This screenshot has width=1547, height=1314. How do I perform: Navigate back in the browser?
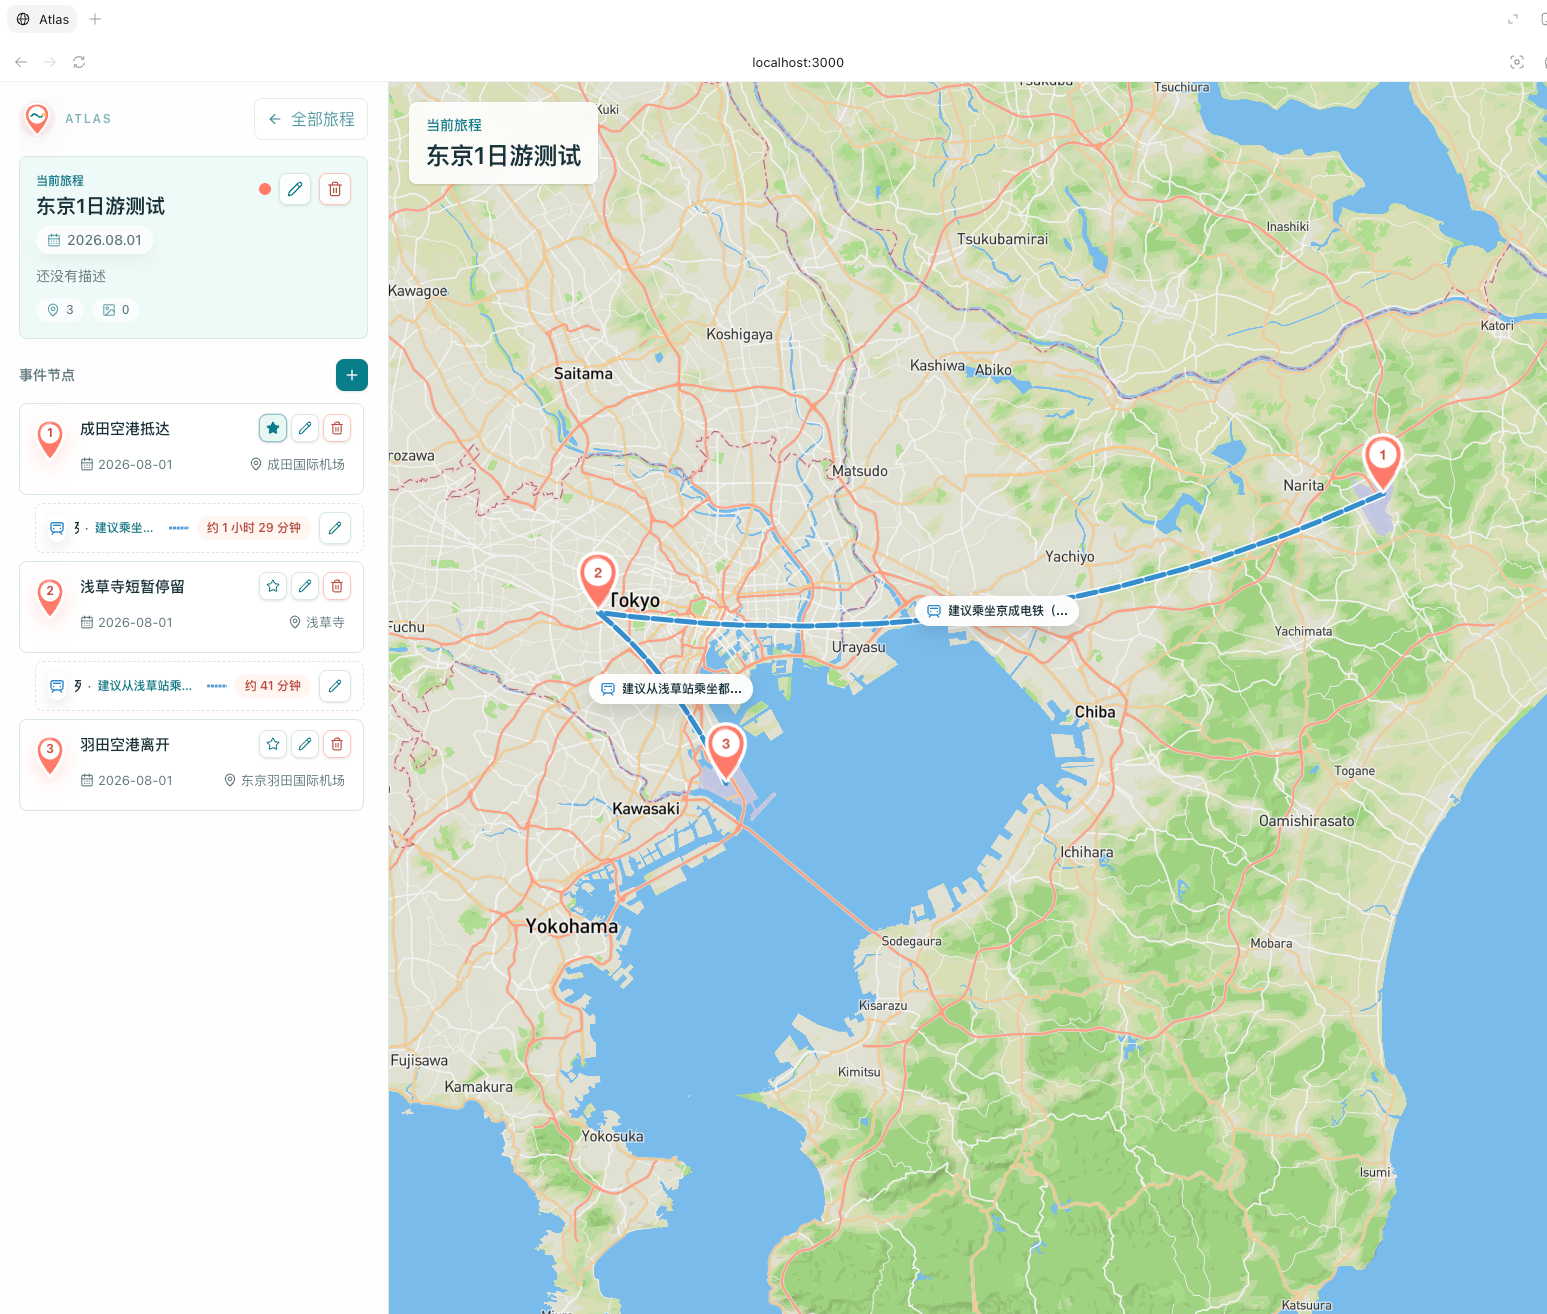point(21,62)
